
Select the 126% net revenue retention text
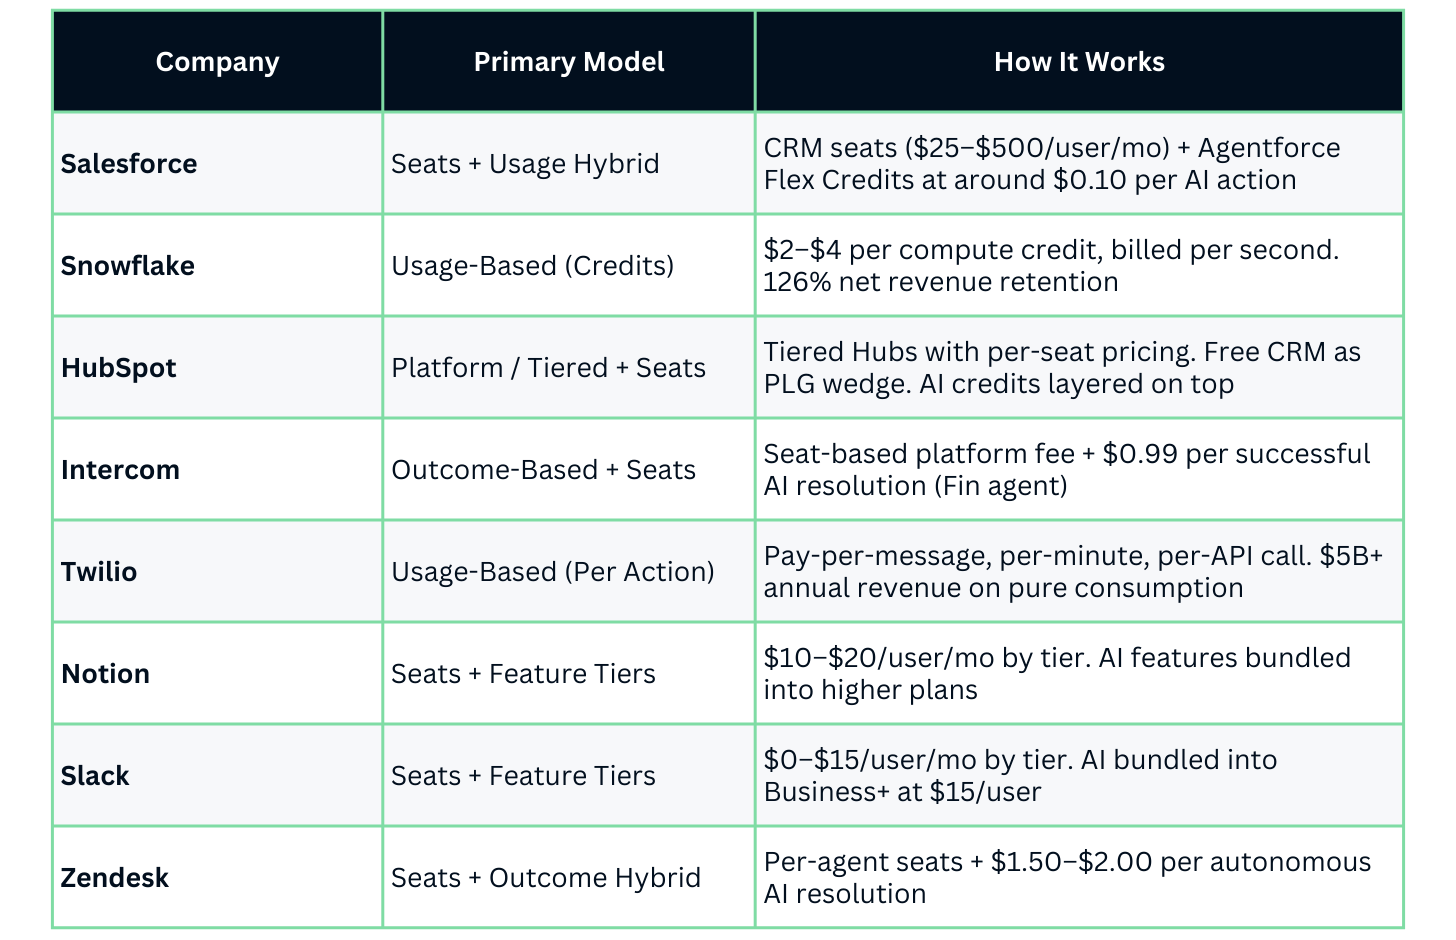[940, 283]
